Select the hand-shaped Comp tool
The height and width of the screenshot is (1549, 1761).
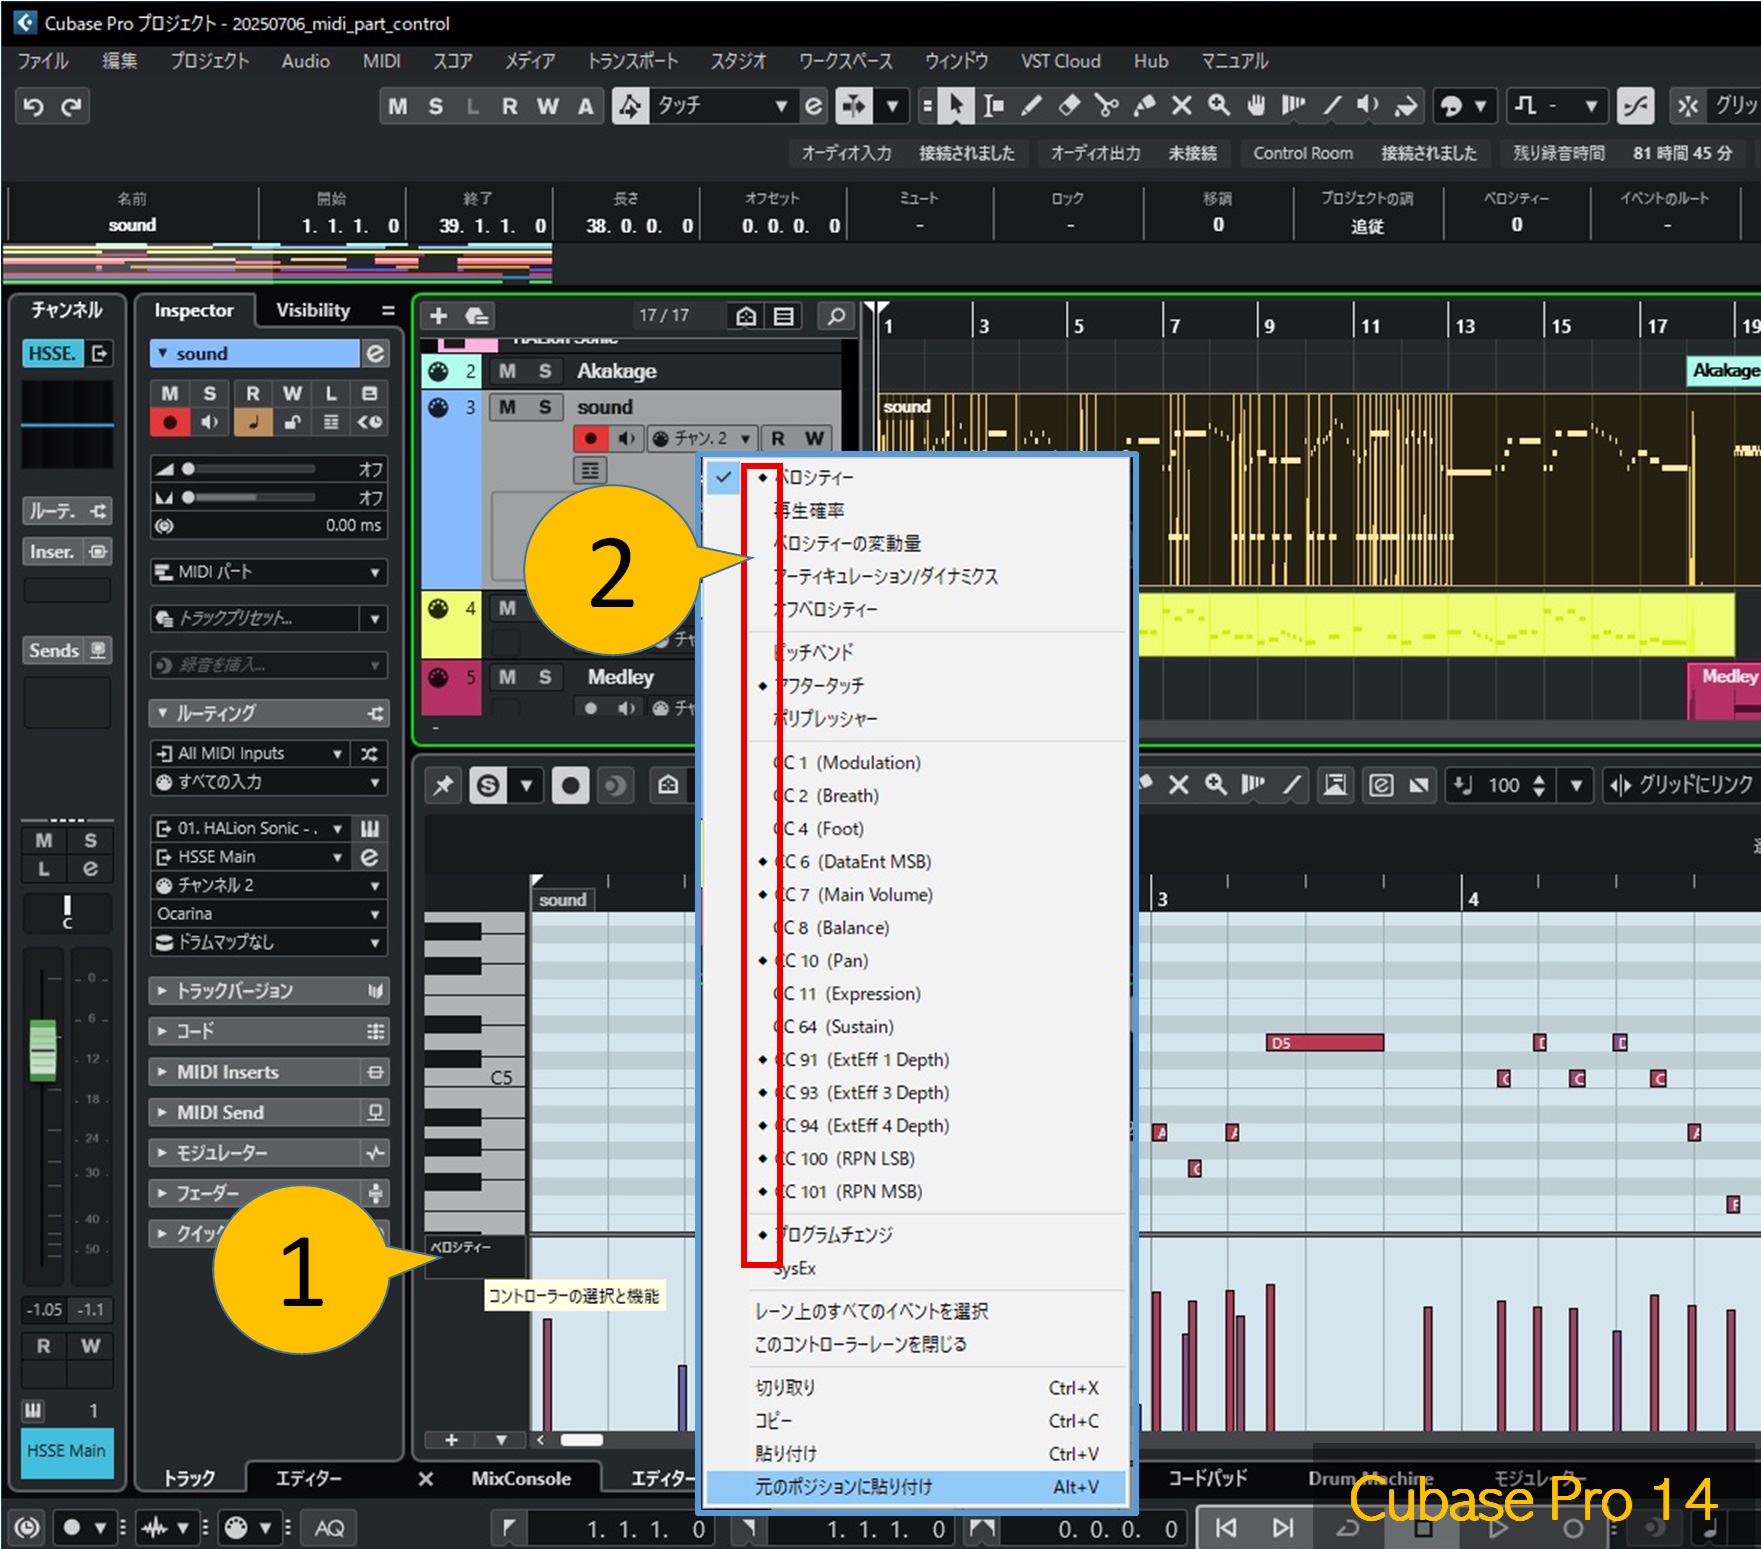[1257, 106]
